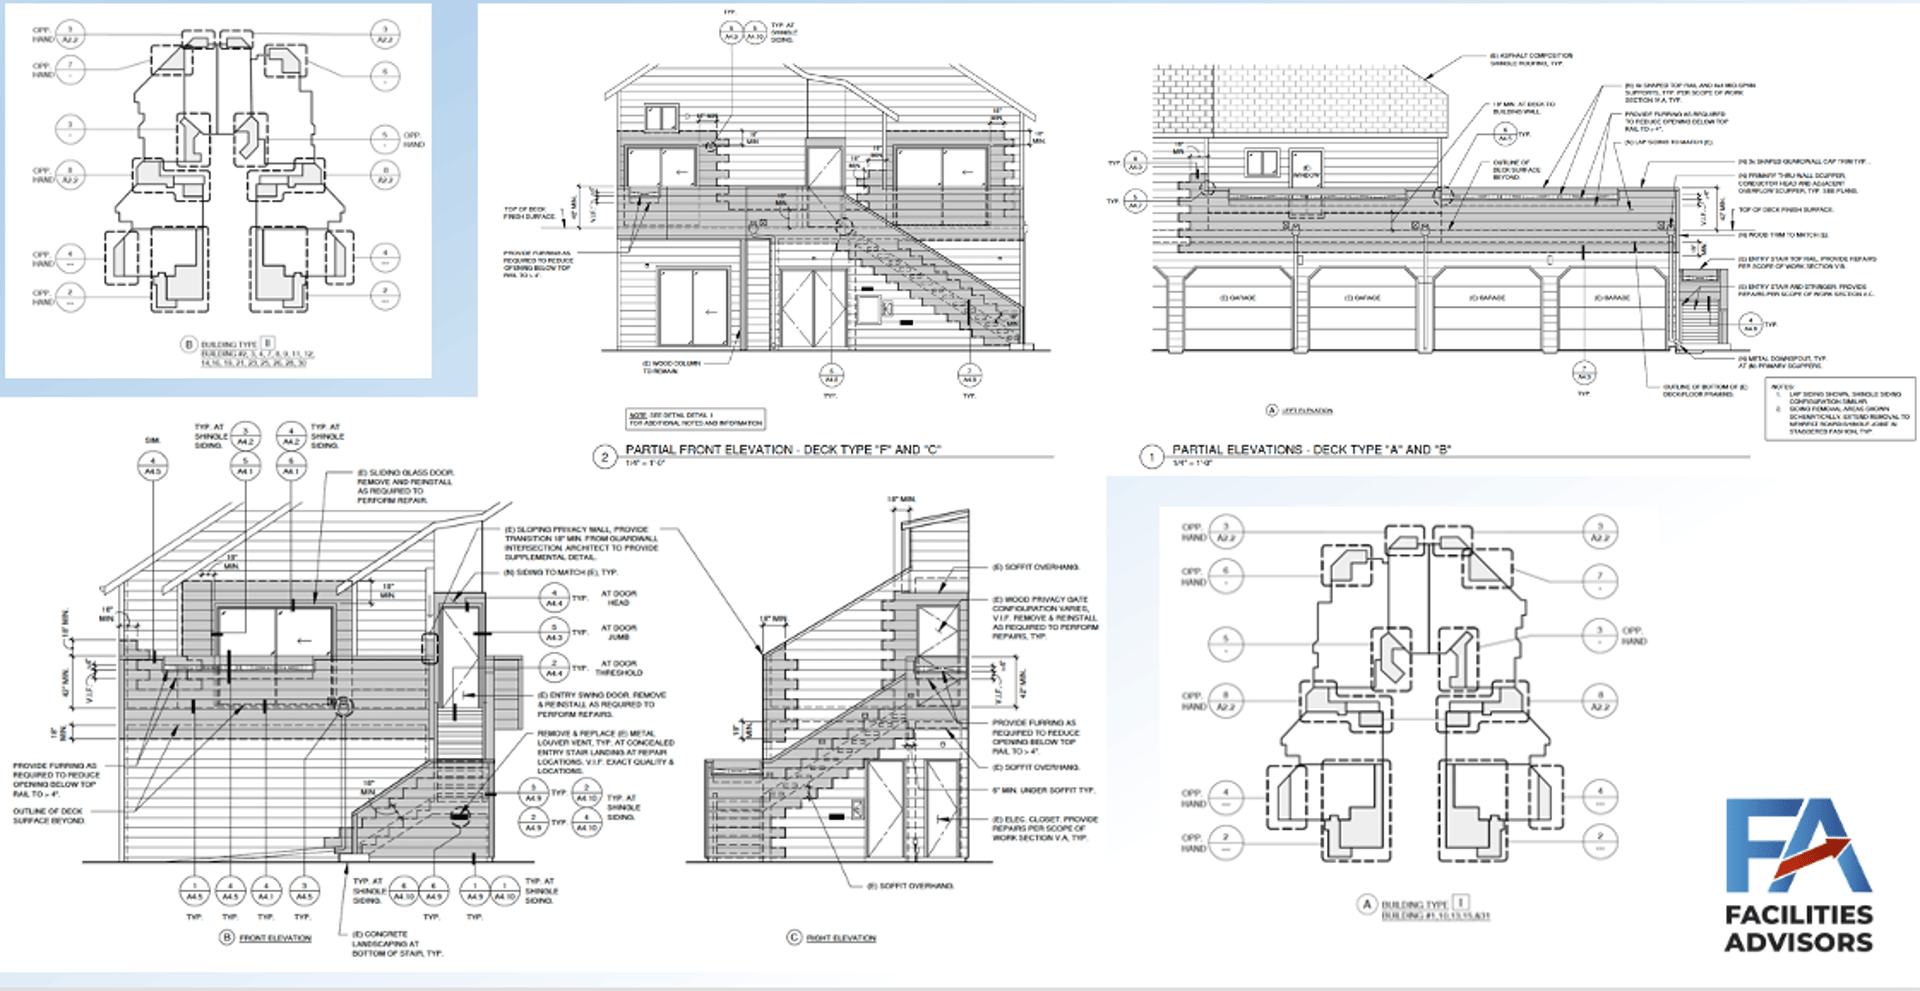Click callout tag 7 in Building Type I plan
Image resolution: width=1920 pixels, height=991 pixels.
tap(1600, 581)
